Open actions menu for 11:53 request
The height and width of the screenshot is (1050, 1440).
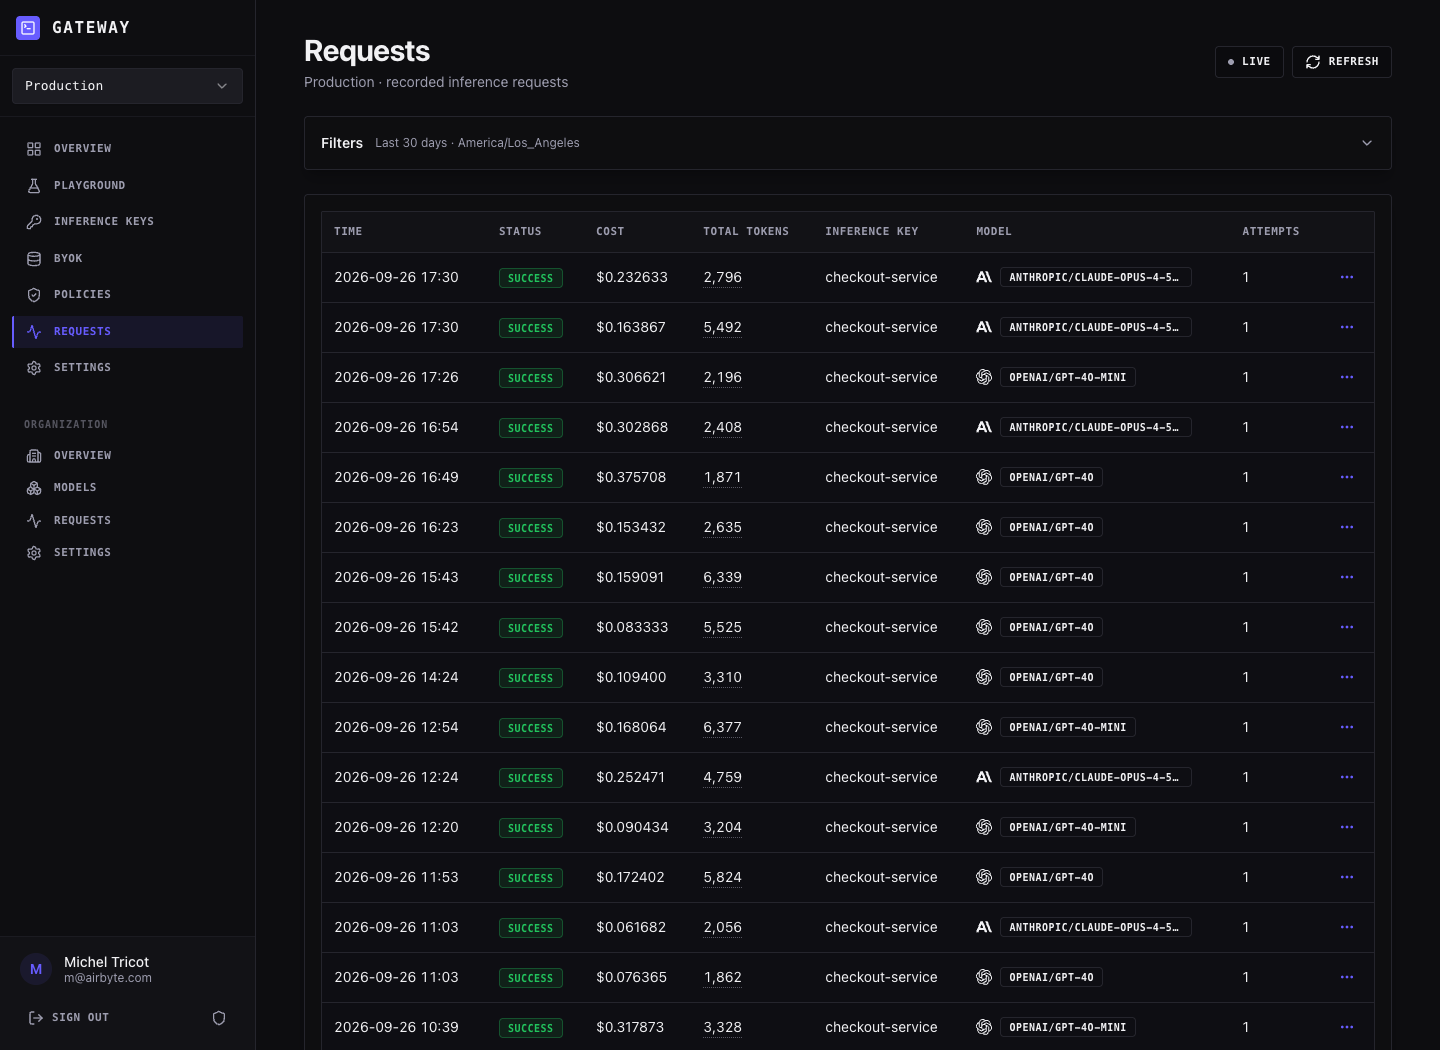coord(1347,877)
